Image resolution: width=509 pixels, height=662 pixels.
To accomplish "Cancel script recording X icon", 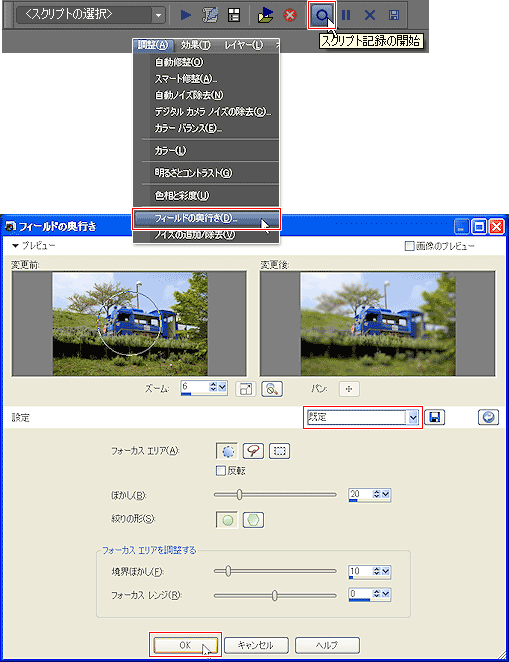I will (x=370, y=16).
